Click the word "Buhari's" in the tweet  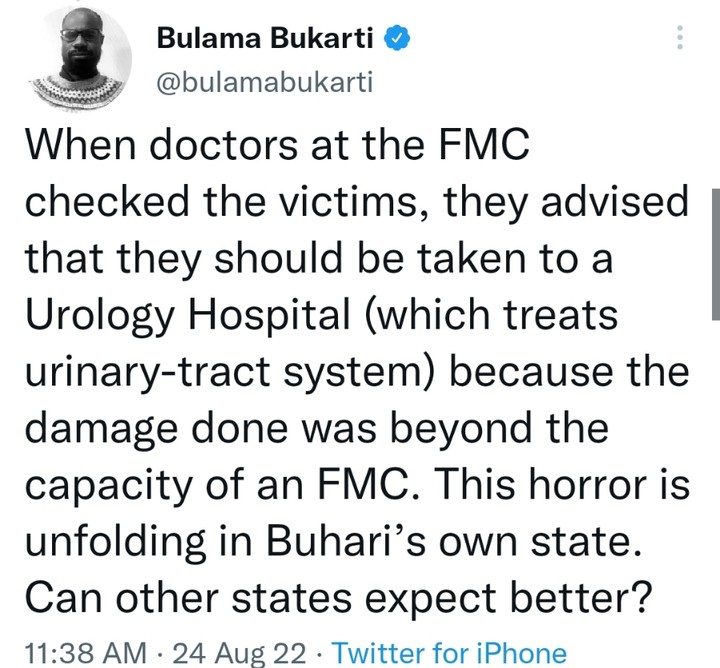tap(348, 541)
